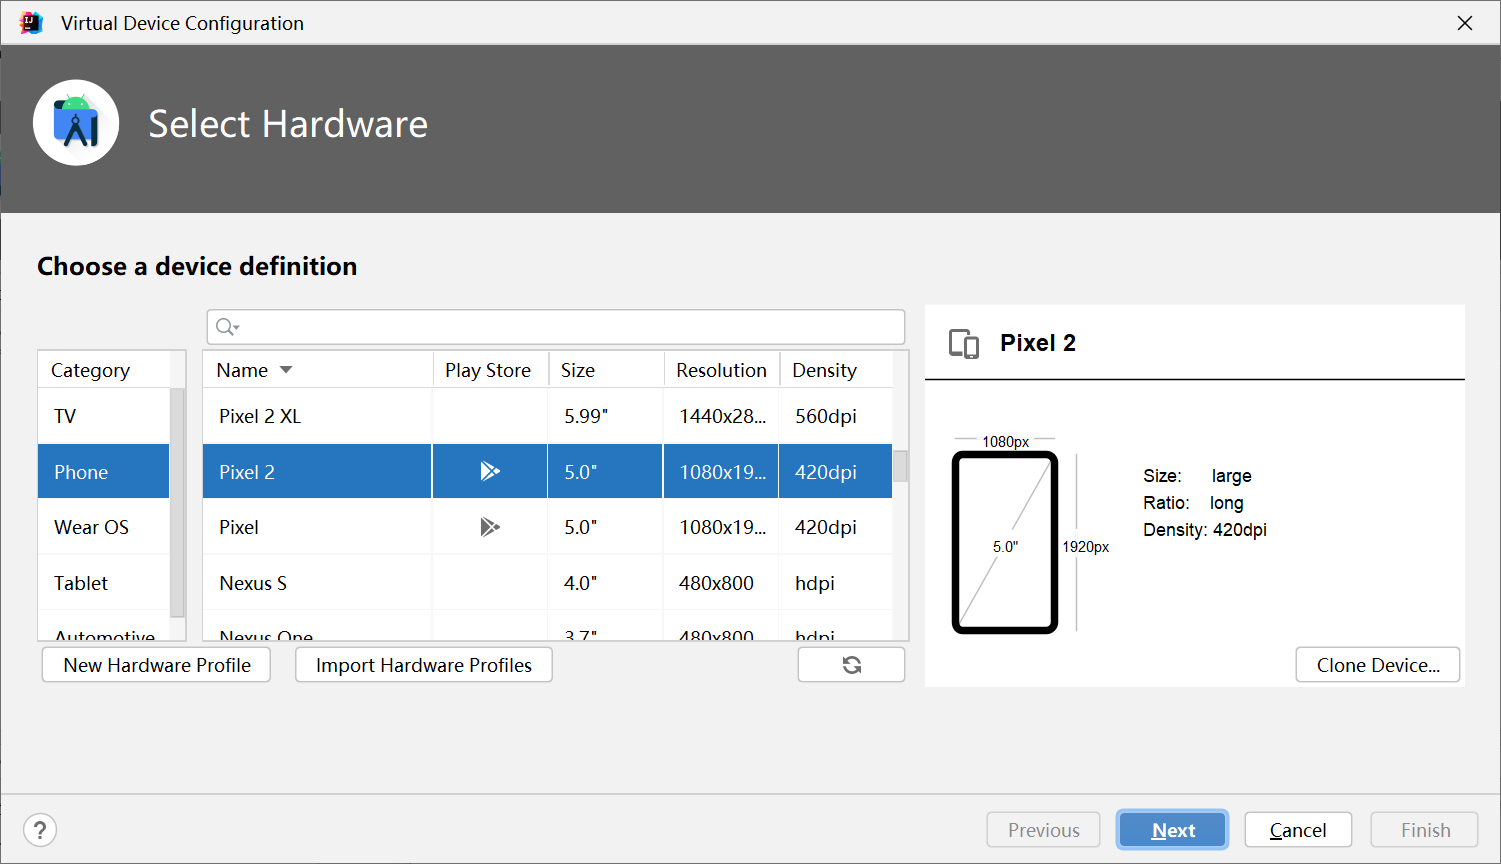Click the refresh device list icon button
1501x864 pixels.
coord(851,665)
